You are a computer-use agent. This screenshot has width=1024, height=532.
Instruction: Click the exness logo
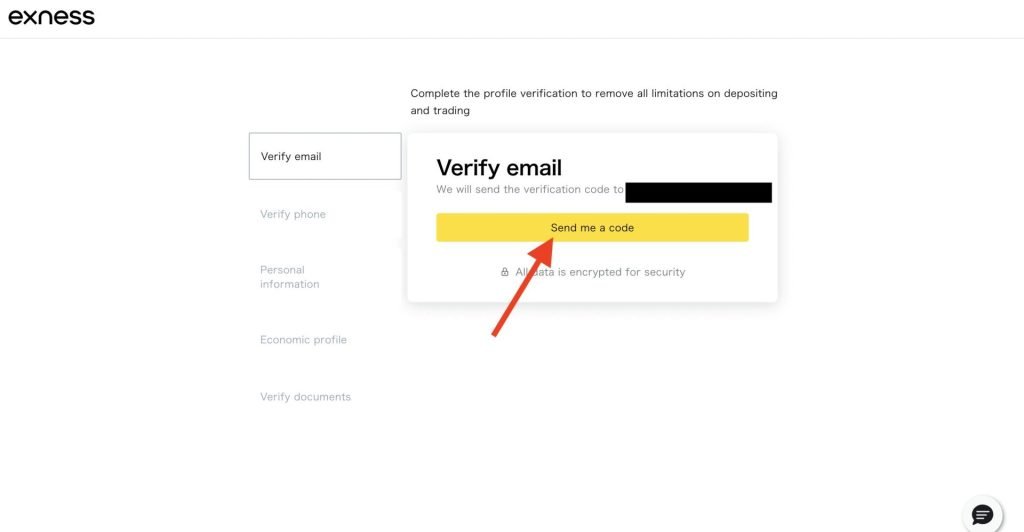(51, 17)
